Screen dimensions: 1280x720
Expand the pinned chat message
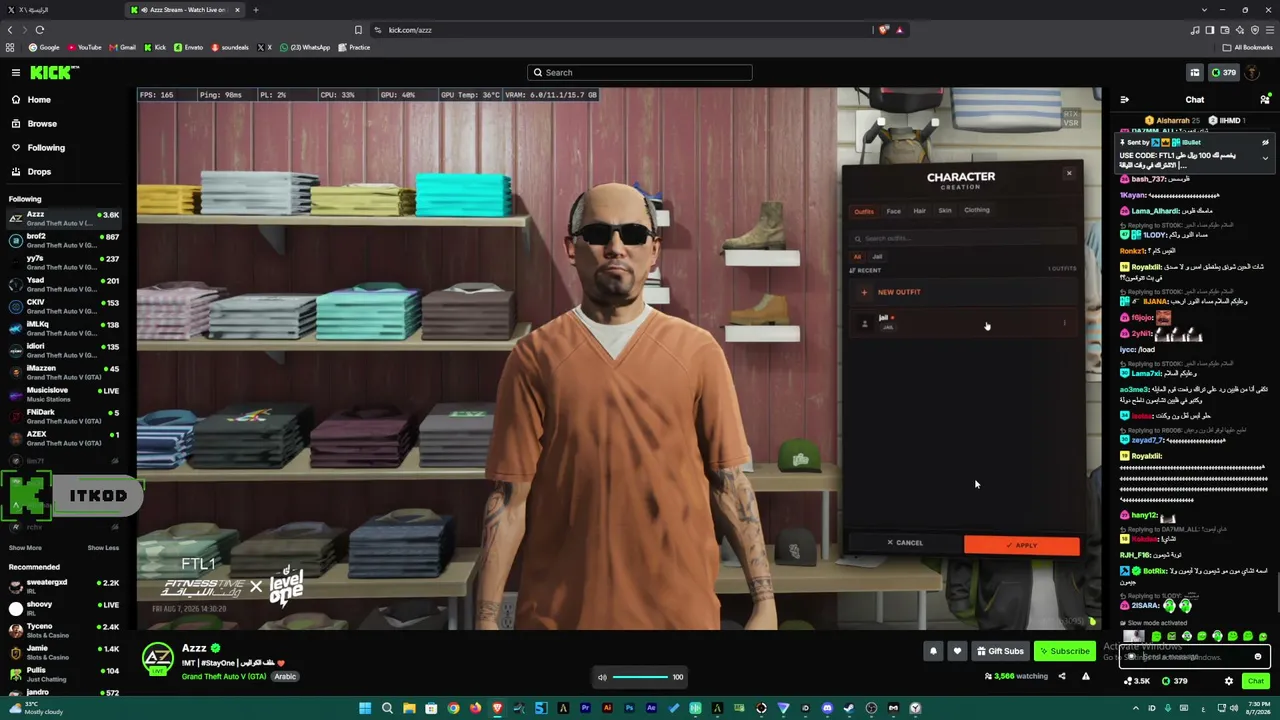(1265, 158)
